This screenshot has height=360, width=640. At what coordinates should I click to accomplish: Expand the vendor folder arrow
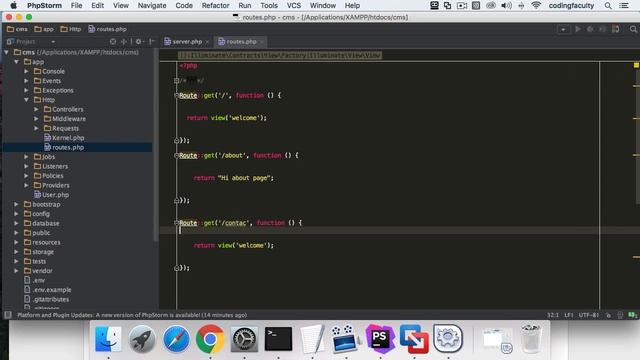[x=17, y=271]
